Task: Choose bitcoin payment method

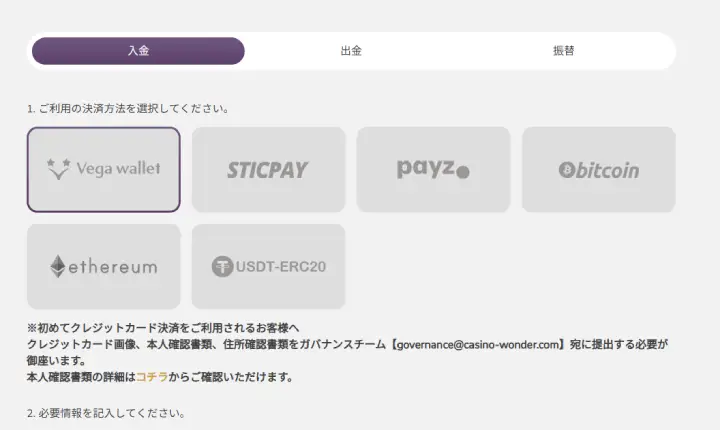Action: click(598, 170)
